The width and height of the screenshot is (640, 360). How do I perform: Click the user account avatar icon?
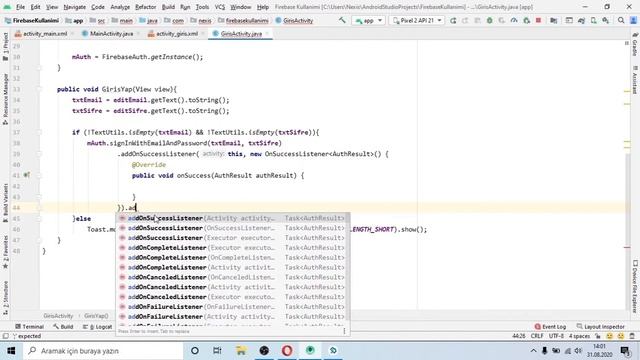tap(633, 20)
